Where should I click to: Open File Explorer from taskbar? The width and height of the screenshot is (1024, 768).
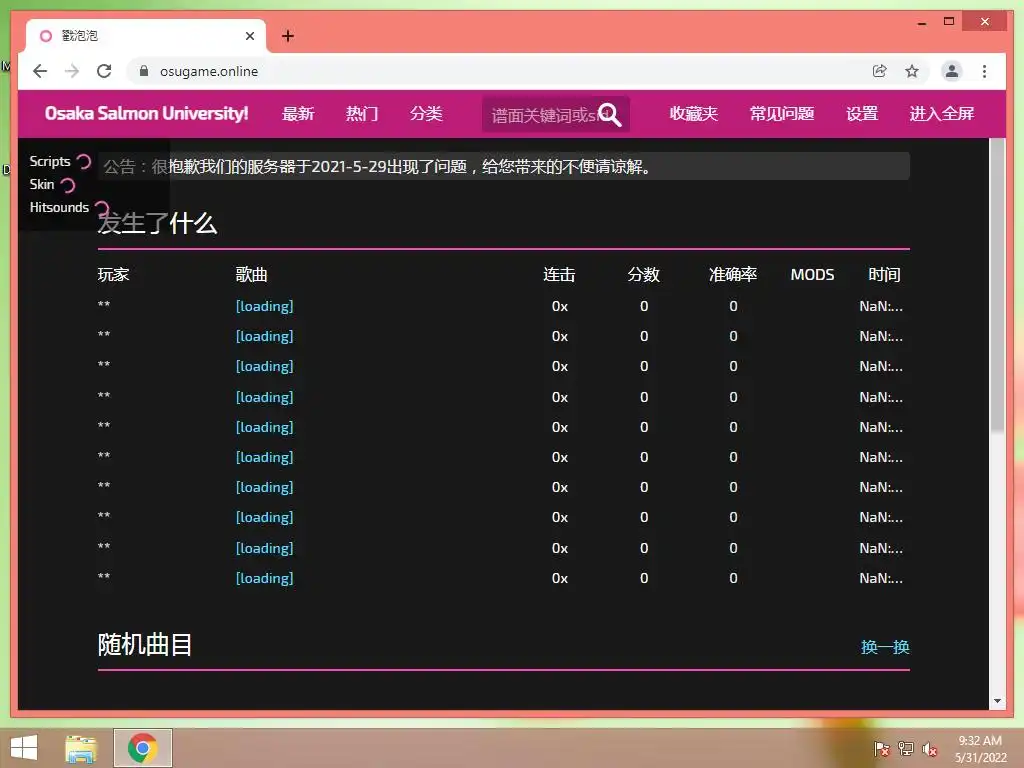pyautogui.click(x=81, y=748)
